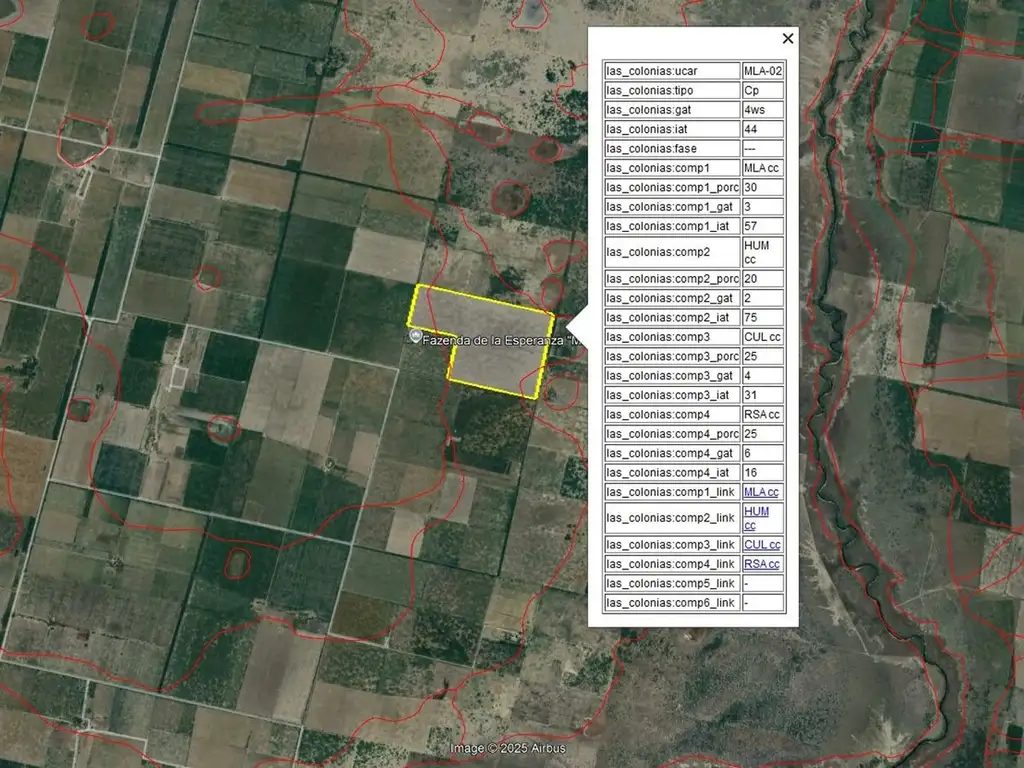Click the Fazenda de la Esperanza place marker
The image size is (1024, 768).
(415, 338)
